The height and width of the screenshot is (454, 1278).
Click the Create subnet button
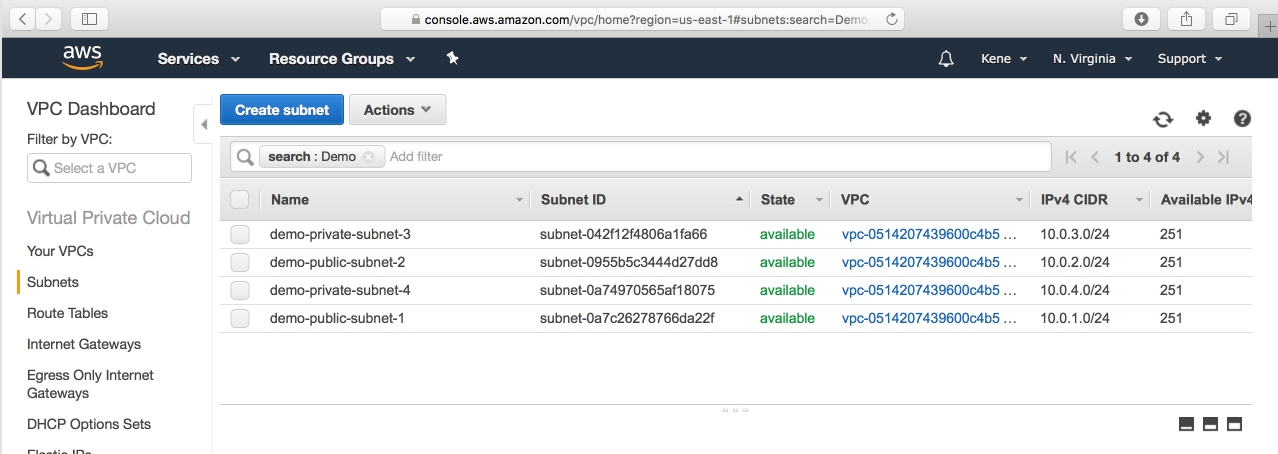(282, 110)
